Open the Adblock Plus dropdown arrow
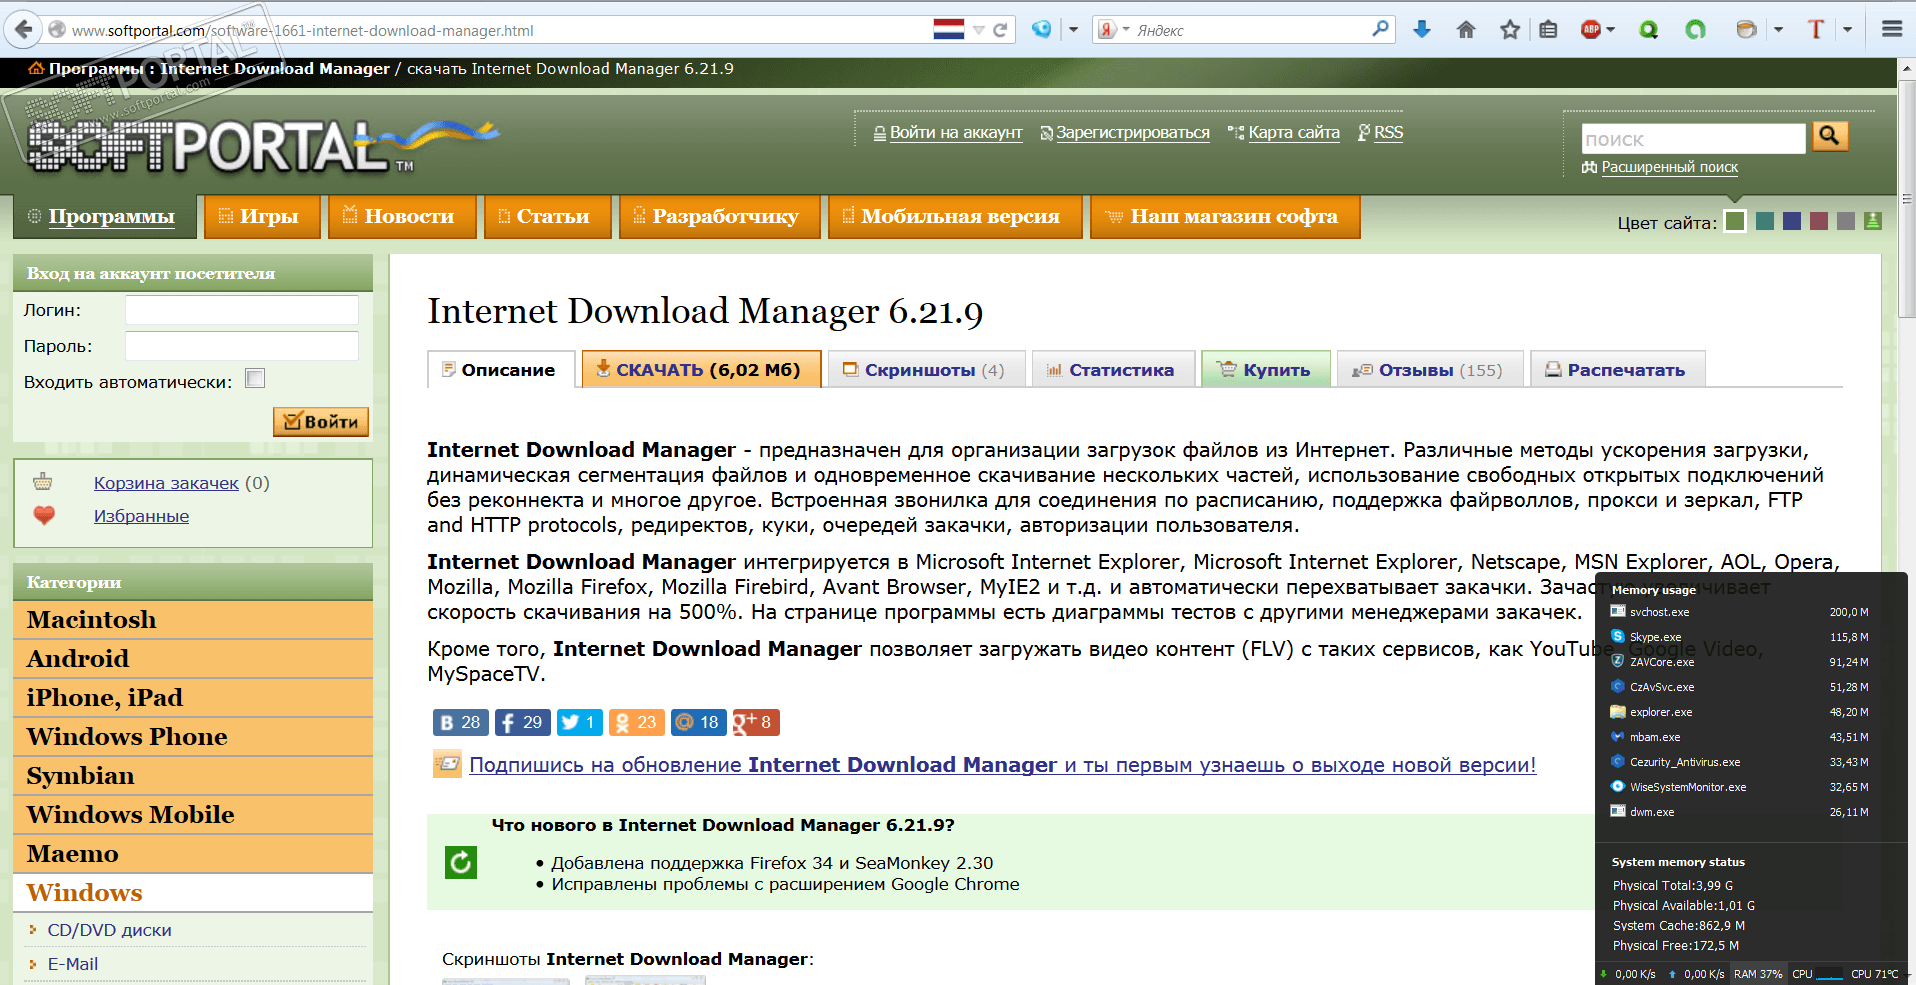 (x=1611, y=29)
